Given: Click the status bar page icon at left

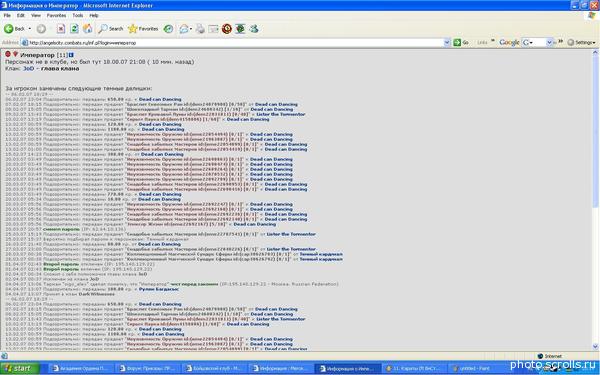Looking at the screenshot, I should tap(4, 356).
